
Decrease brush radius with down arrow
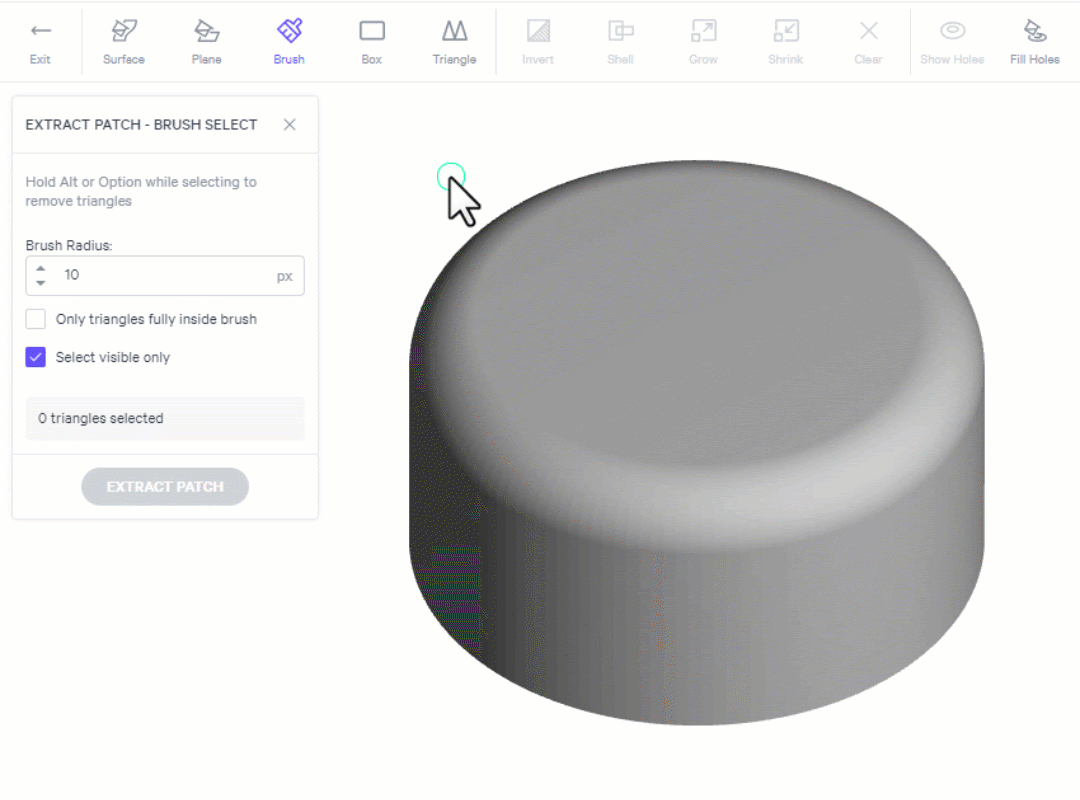[41, 283]
